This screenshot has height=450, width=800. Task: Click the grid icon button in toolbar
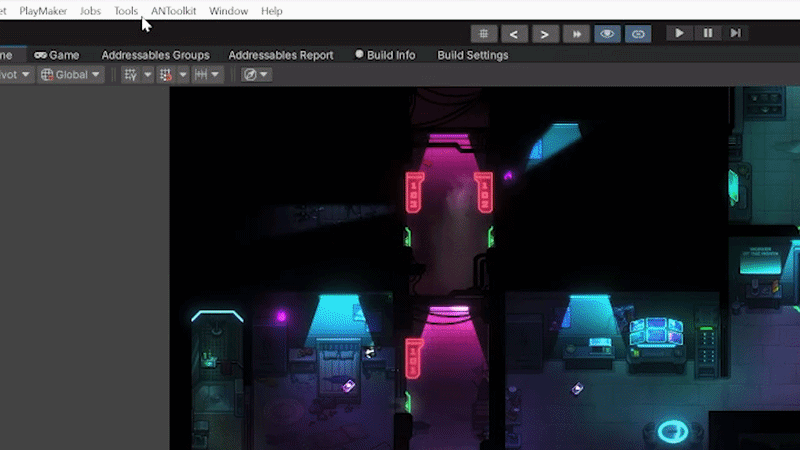click(x=484, y=34)
